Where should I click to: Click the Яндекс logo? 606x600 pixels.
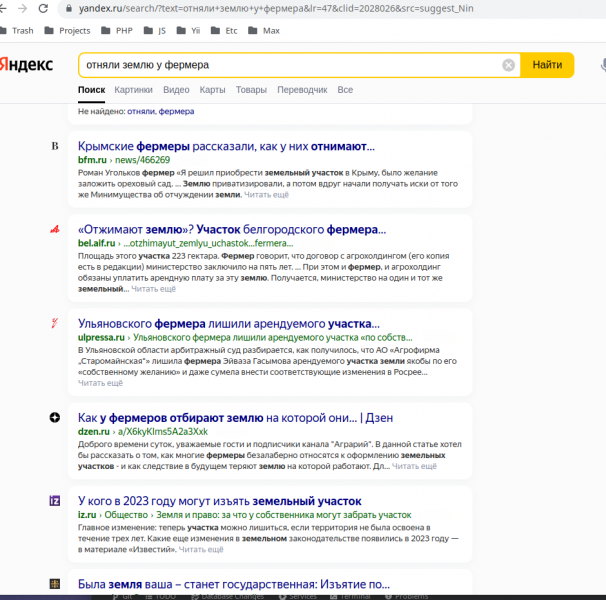26,65
